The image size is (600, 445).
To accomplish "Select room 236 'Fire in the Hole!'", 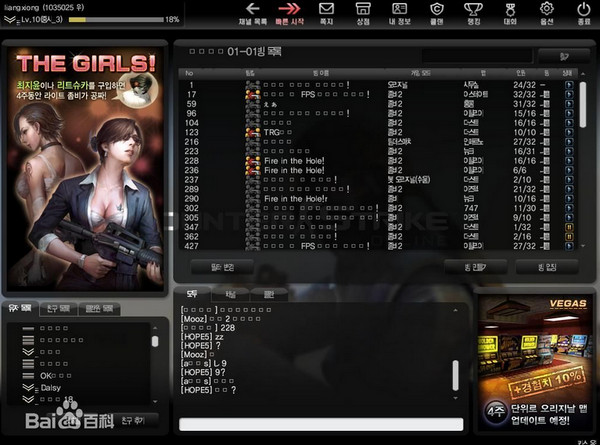I will (377, 170).
